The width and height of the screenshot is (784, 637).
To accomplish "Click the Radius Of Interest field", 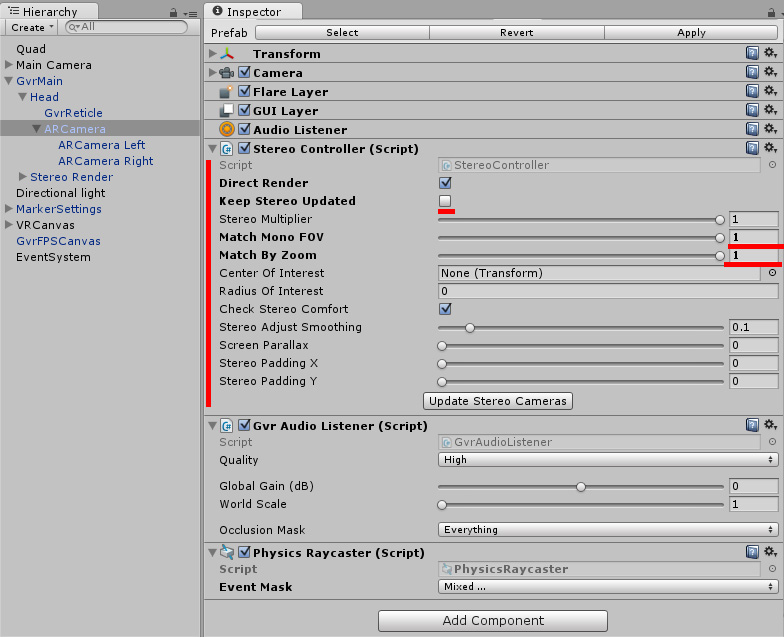I will point(608,291).
